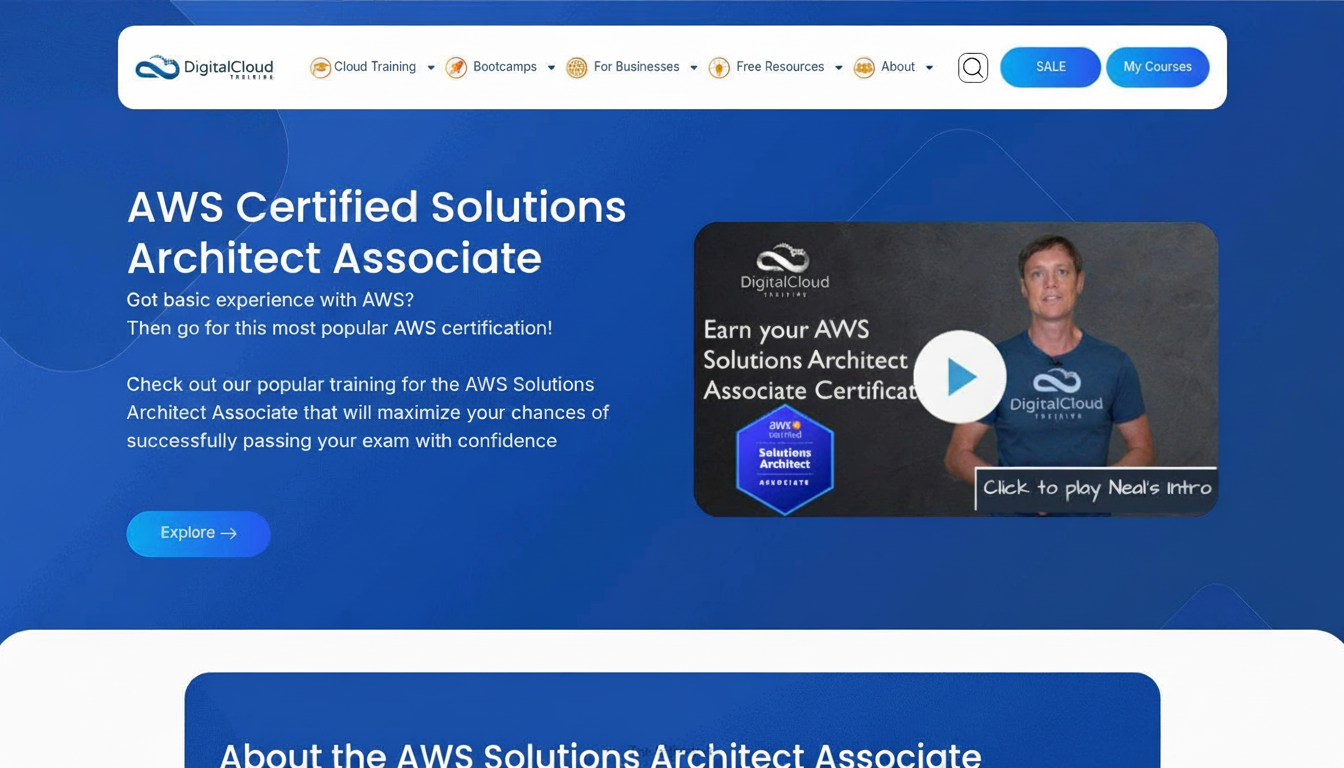1344x768 pixels.
Task: Click the AWS Solutions Architect badge in the video
Action: pyautogui.click(x=784, y=460)
